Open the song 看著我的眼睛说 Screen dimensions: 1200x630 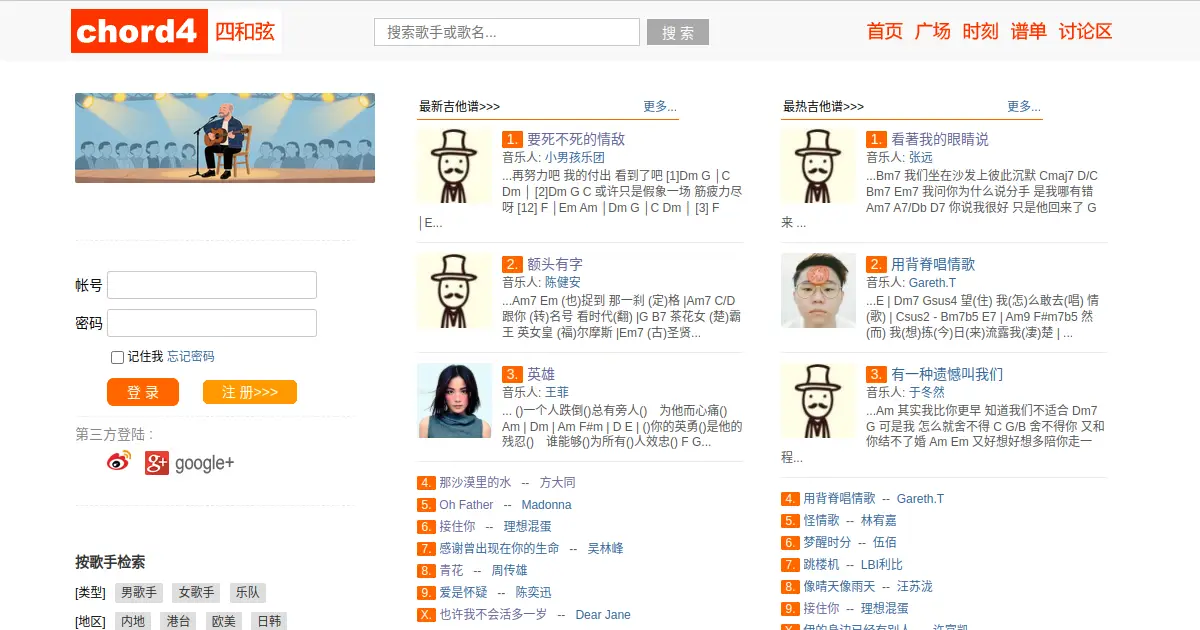click(940, 139)
